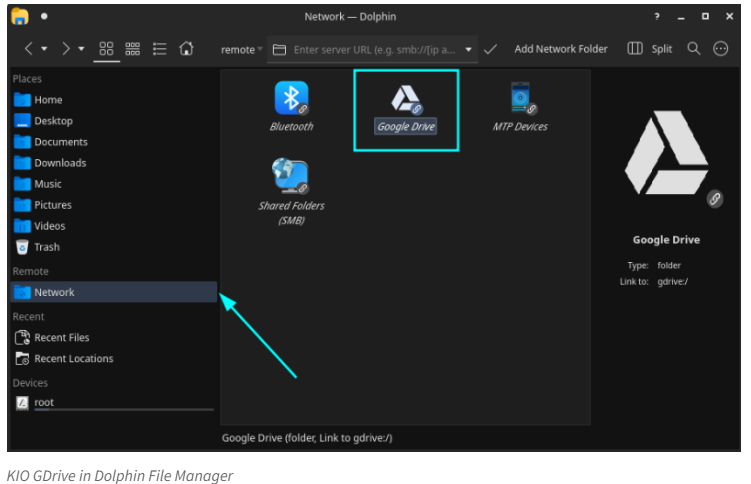The height and width of the screenshot is (484, 751).
Task: Open Downloads in the sidebar
Action: (x=60, y=163)
